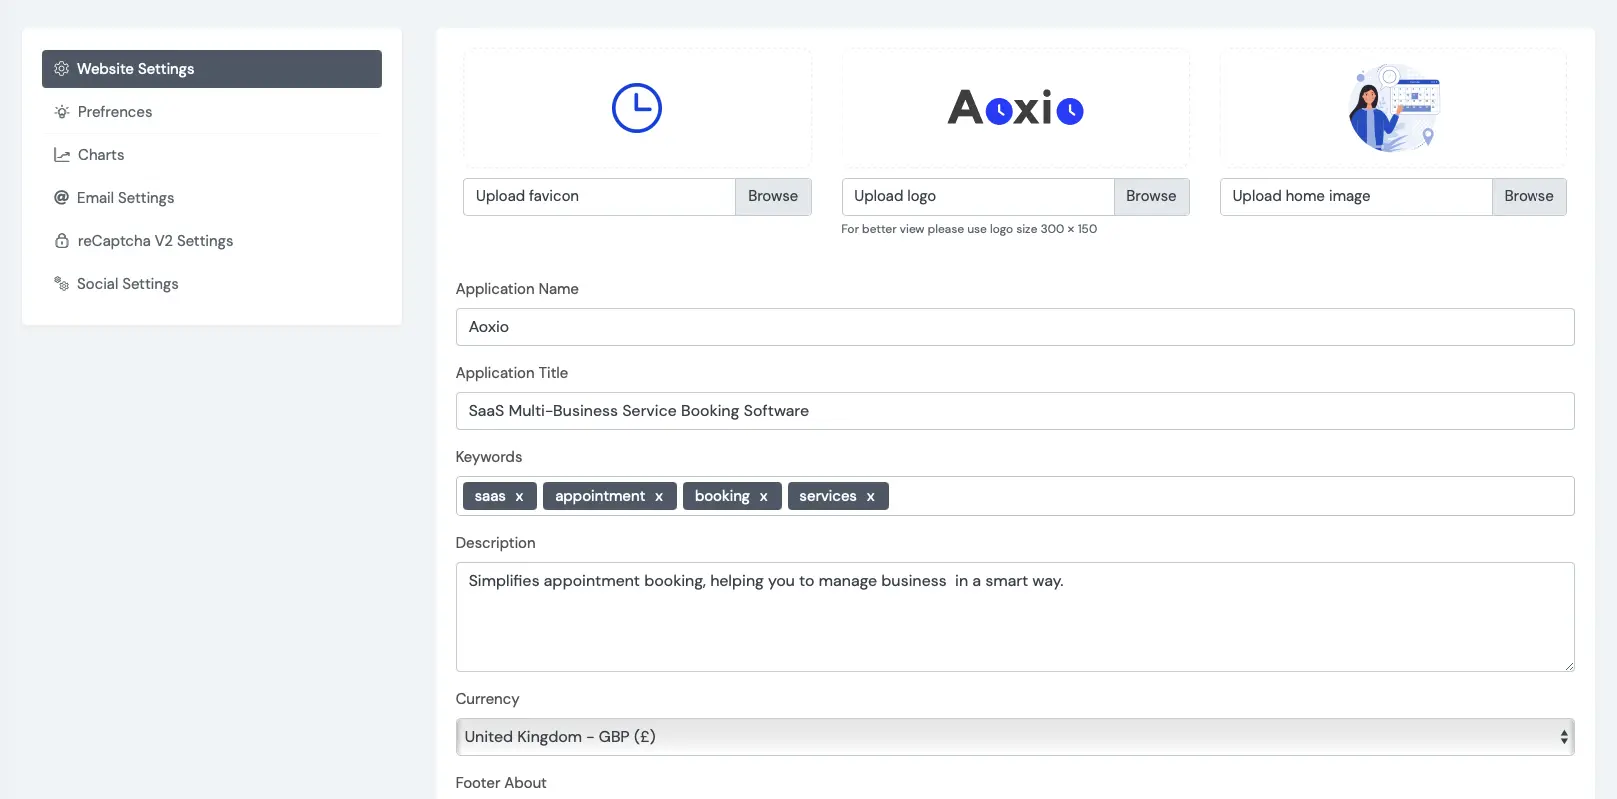Browse for a logo file
The image size is (1617, 799).
[1150, 197]
